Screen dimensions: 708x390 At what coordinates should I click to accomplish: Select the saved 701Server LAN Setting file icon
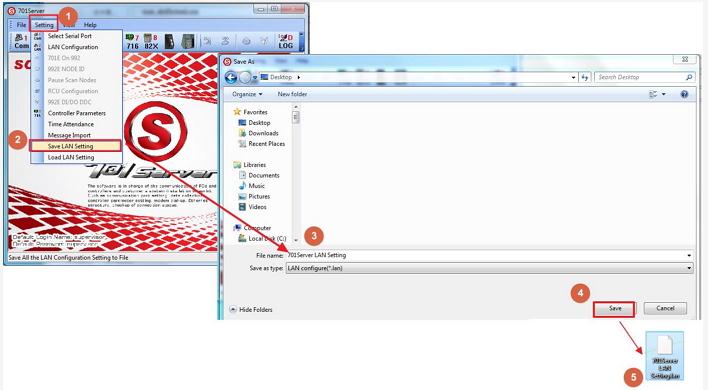click(665, 356)
